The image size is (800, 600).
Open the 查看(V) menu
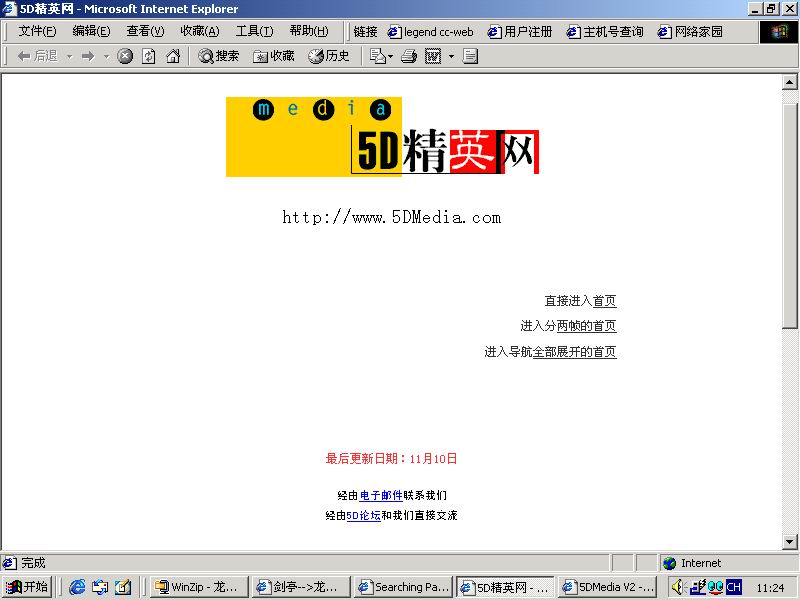tap(145, 31)
